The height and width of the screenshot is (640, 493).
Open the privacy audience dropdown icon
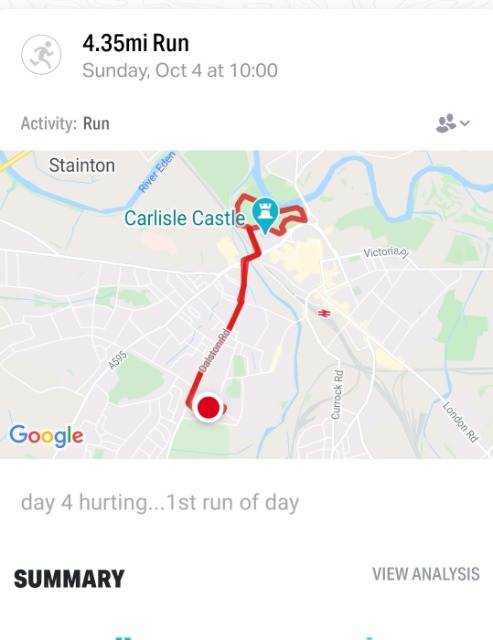(x=453, y=123)
